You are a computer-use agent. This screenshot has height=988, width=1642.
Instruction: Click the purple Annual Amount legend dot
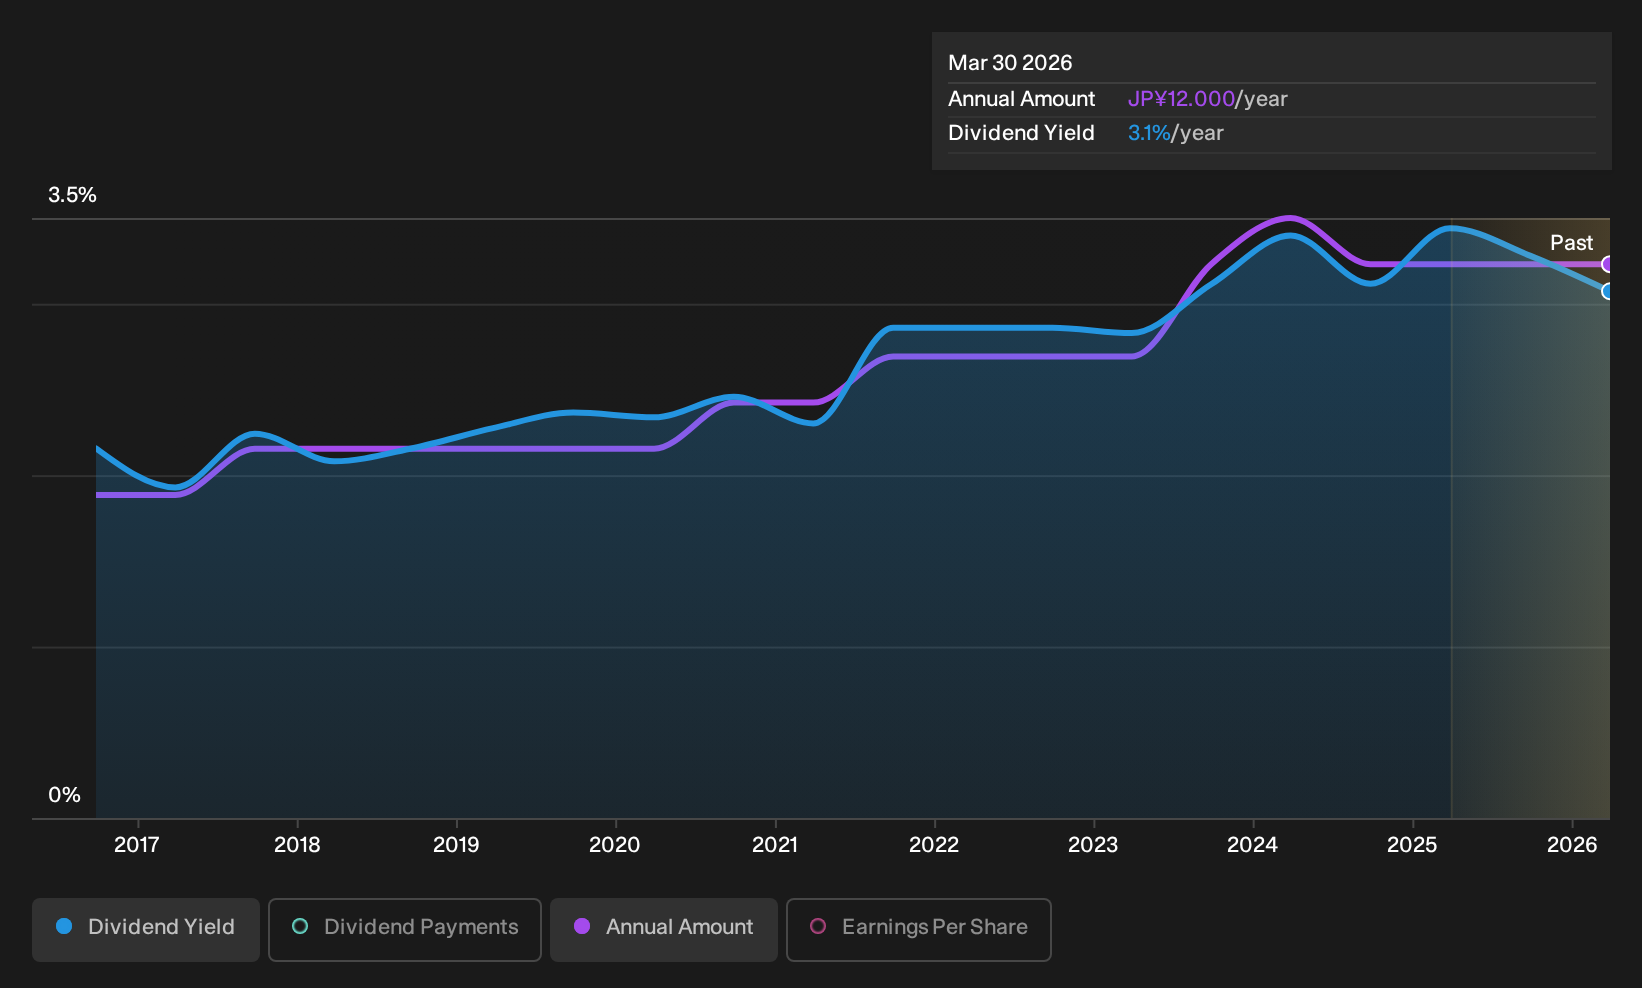pos(582,927)
